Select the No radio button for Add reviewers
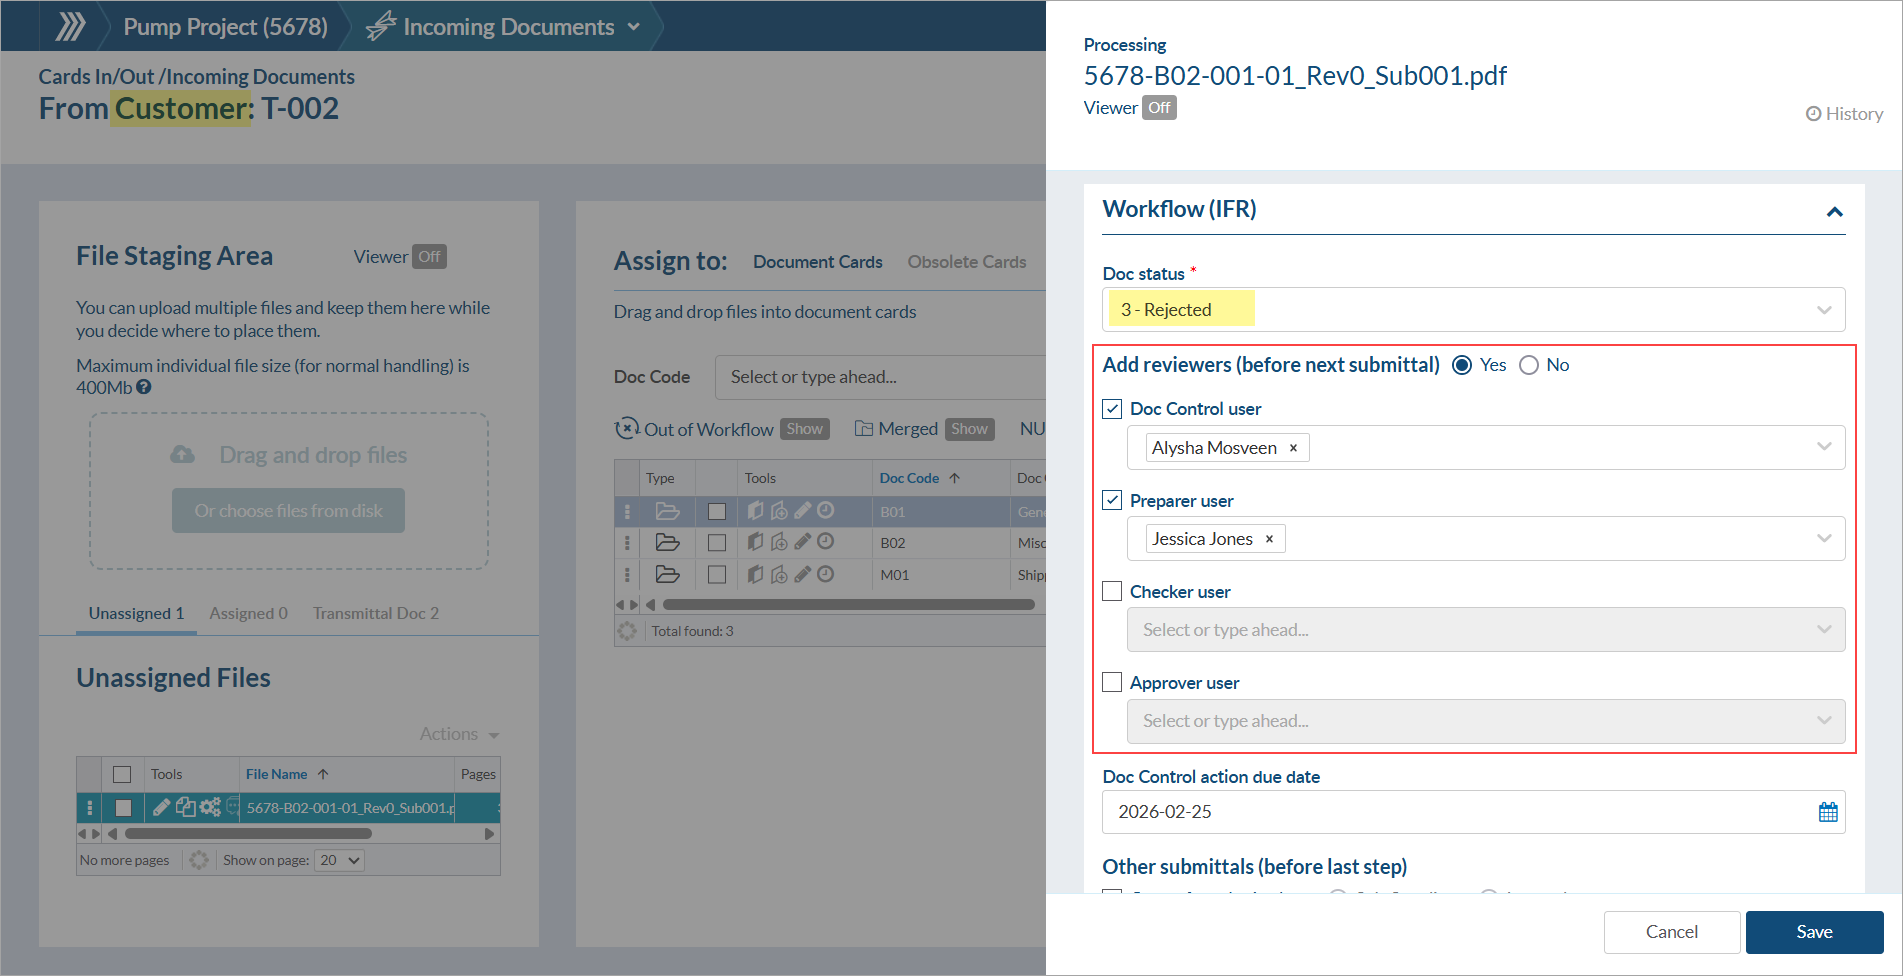This screenshot has width=1903, height=976. (1529, 365)
